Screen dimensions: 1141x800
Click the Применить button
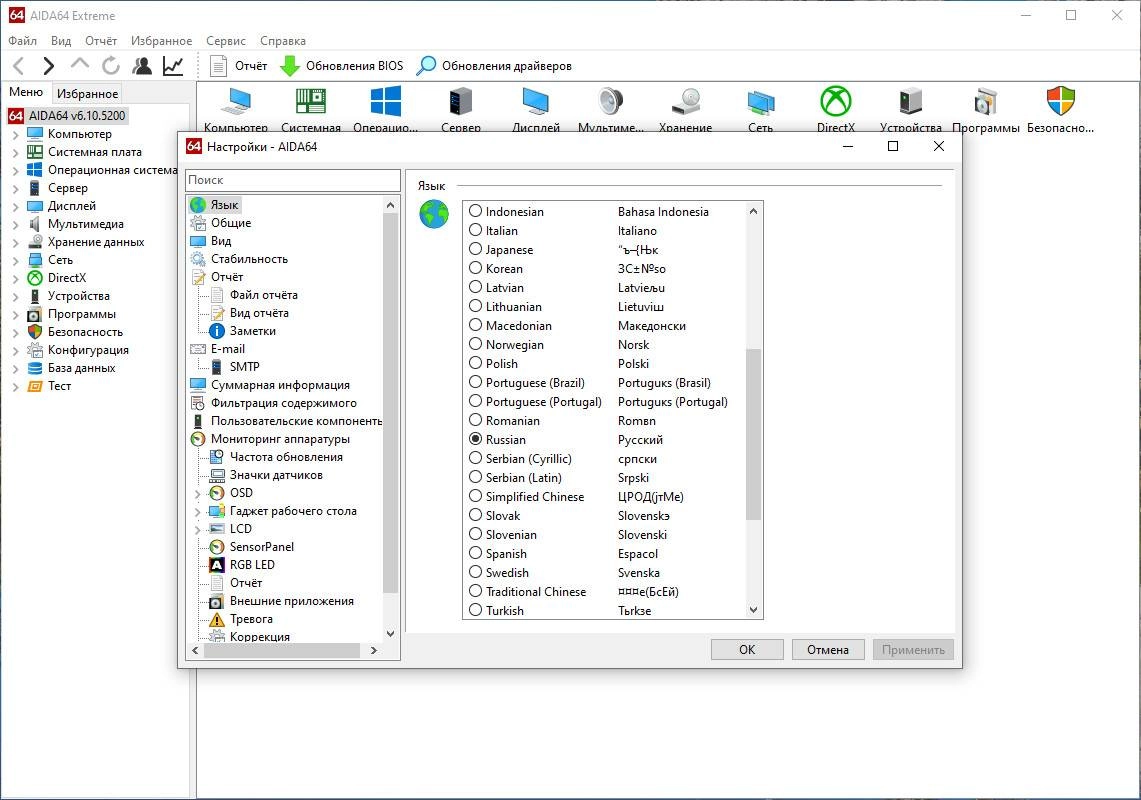point(913,649)
